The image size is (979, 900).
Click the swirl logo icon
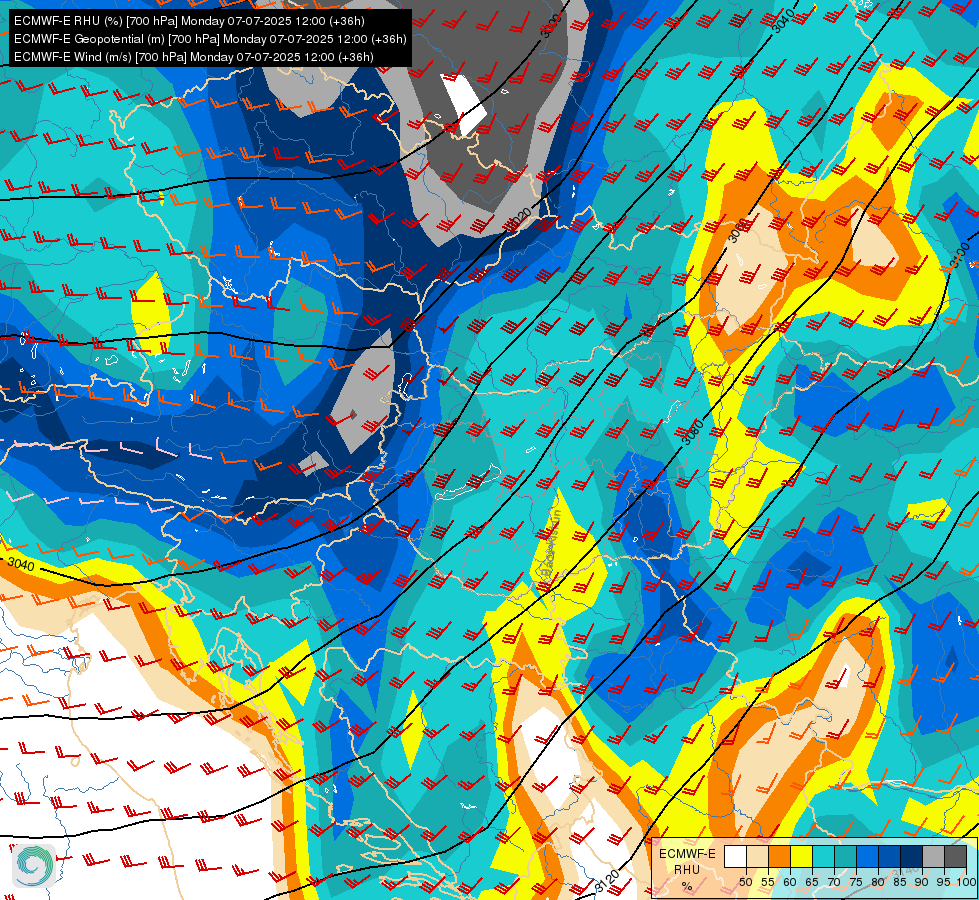coord(33,864)
